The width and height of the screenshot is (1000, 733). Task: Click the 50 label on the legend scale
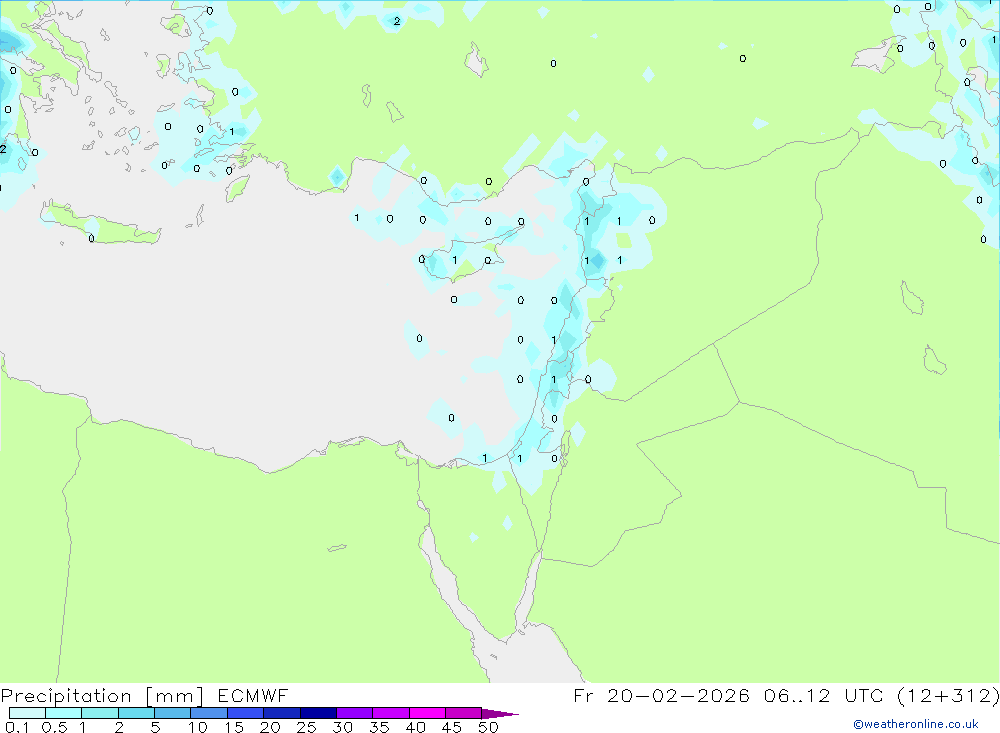pyautogui.click(x=489, y=727)
